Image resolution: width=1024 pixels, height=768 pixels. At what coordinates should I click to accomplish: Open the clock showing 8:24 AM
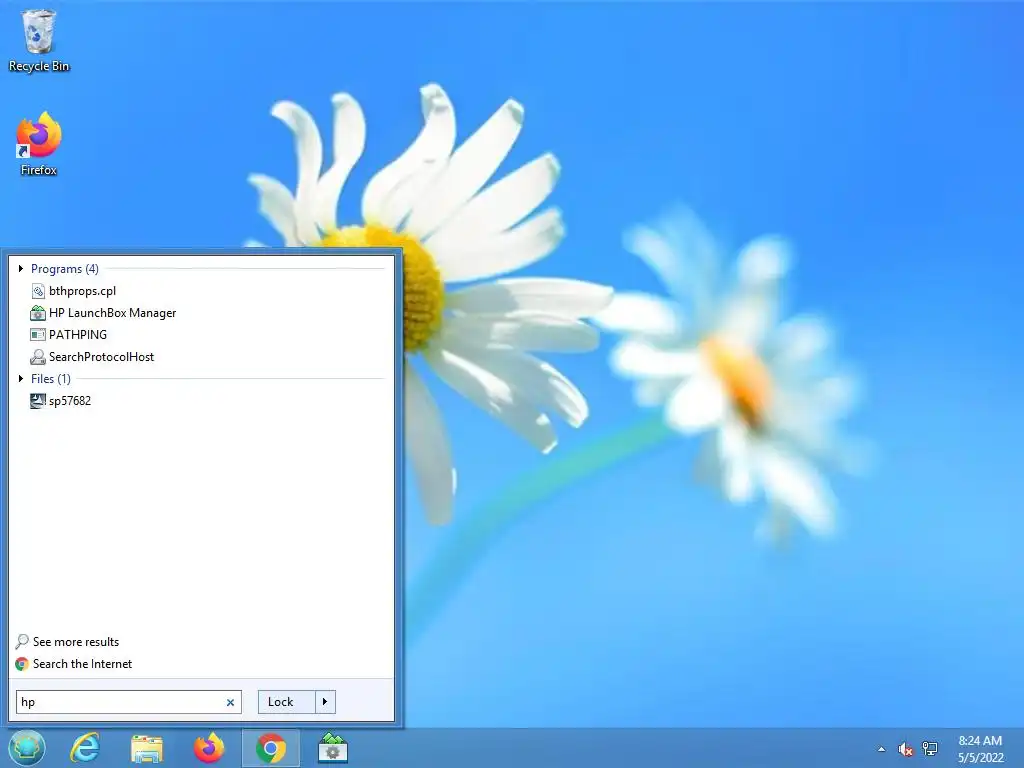coord(980,749)
